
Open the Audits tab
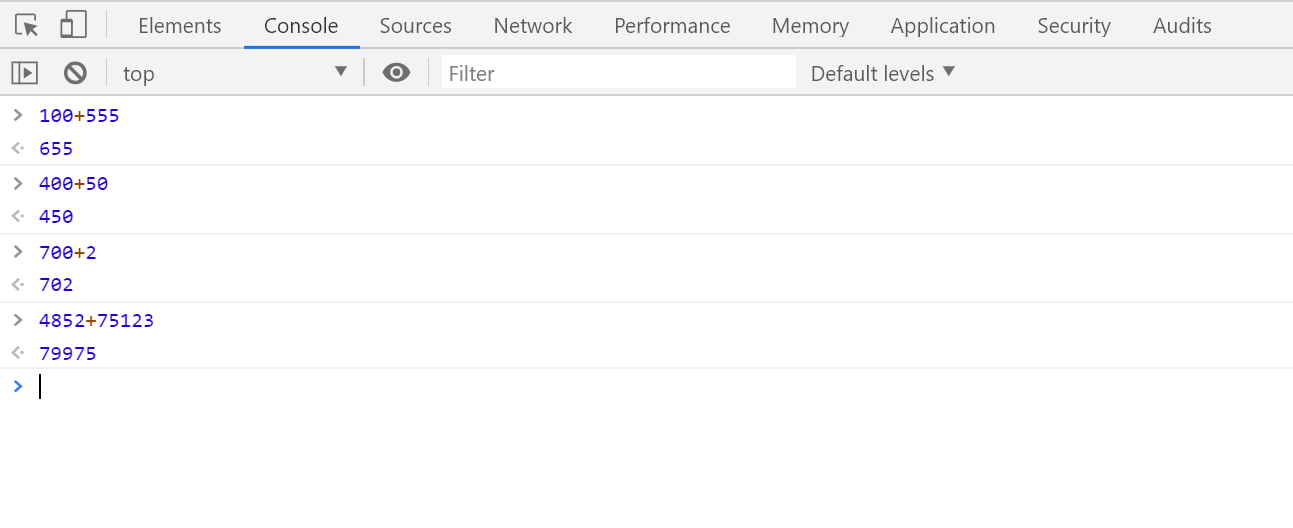point(1182,26)
